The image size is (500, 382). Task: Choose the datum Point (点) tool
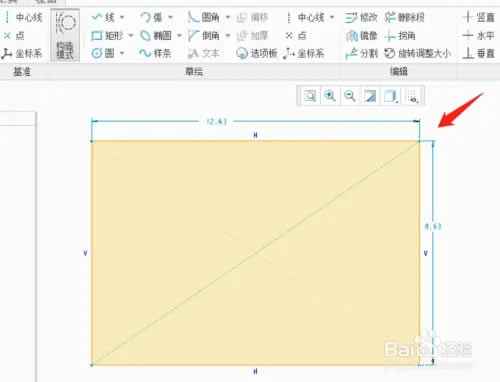pyautogui.click(x=14, y=35)
